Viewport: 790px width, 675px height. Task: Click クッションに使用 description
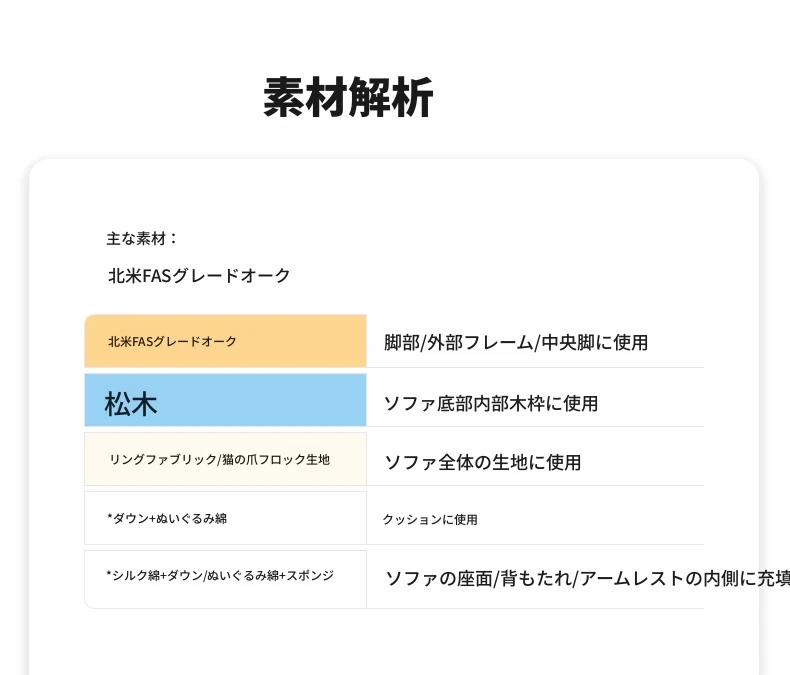[430, 519]
